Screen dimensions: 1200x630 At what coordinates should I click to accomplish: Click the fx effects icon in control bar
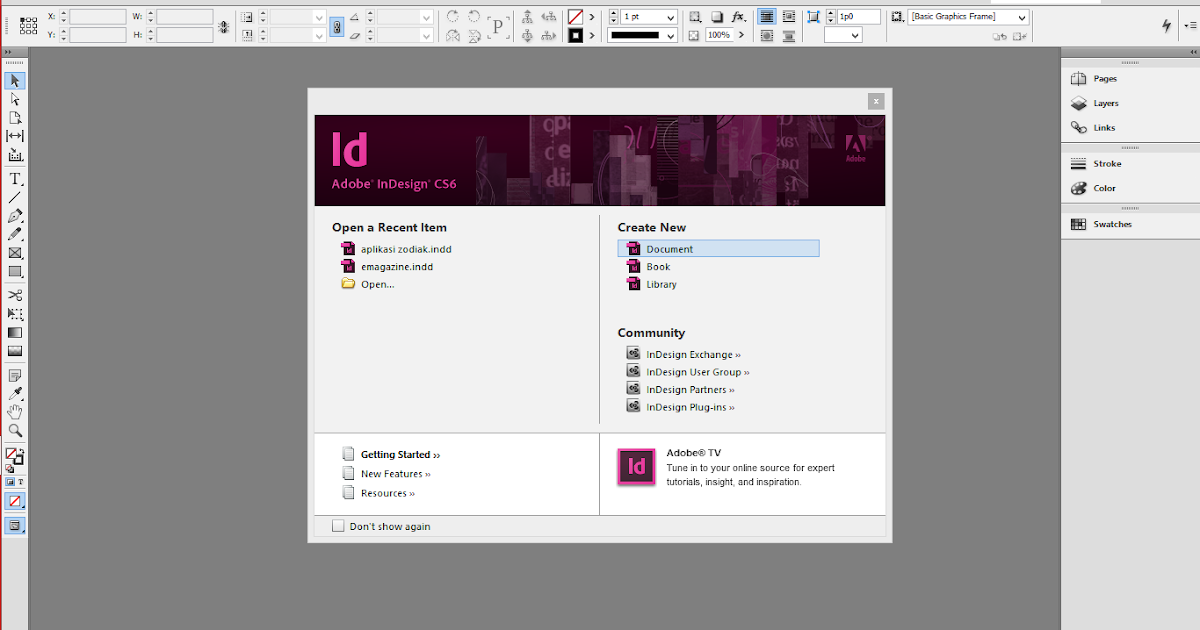tap(738, 17)
